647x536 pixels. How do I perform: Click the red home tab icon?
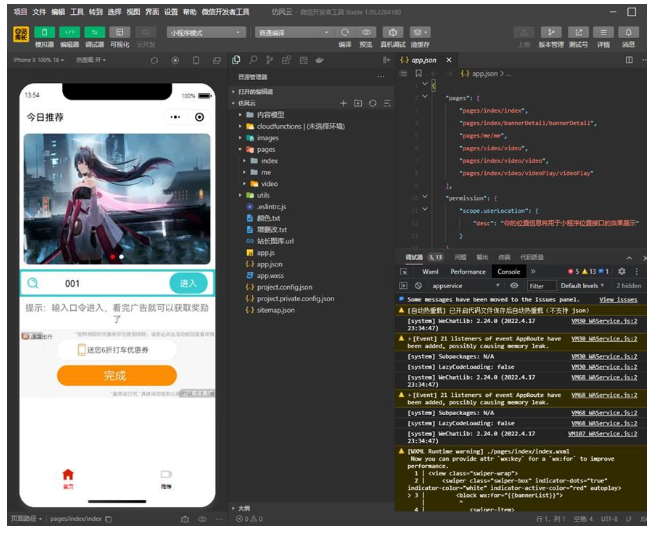68,478
